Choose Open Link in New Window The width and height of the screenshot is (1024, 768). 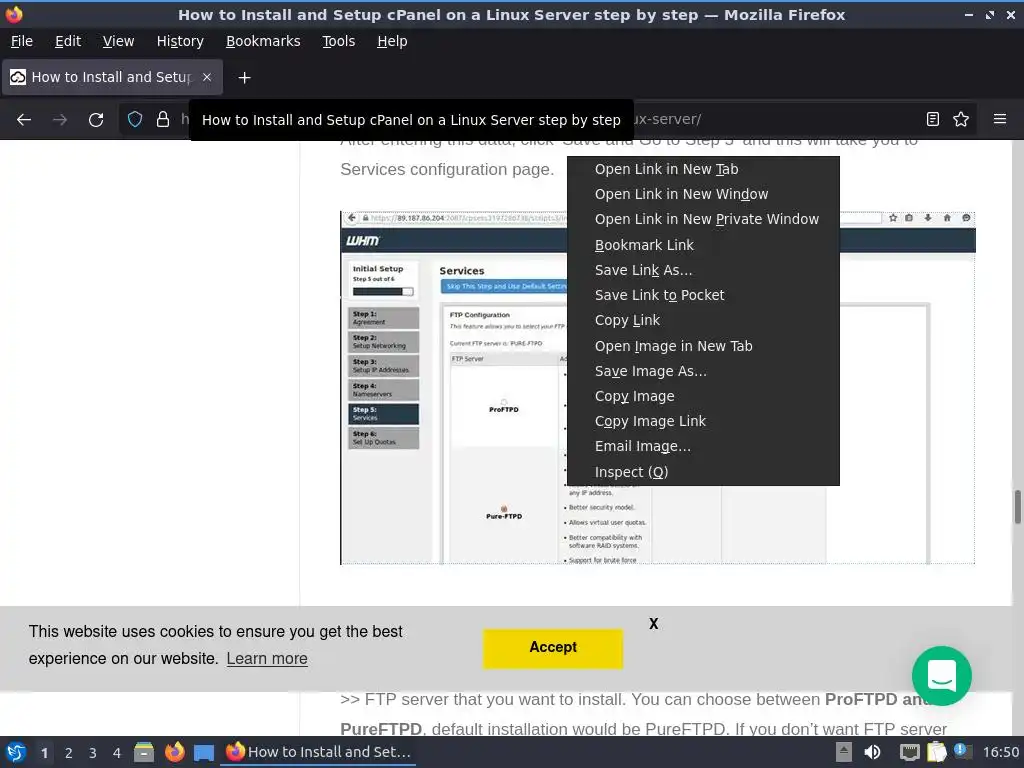click(703, 194)
